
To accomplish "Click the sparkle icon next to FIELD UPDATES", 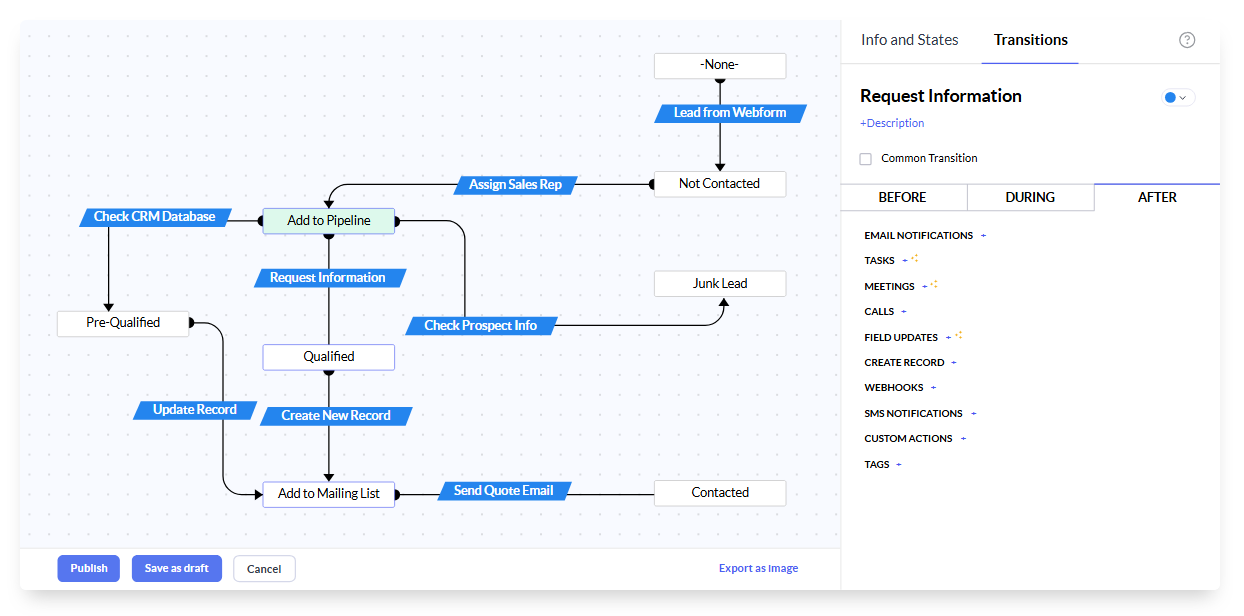I will 959,336.
